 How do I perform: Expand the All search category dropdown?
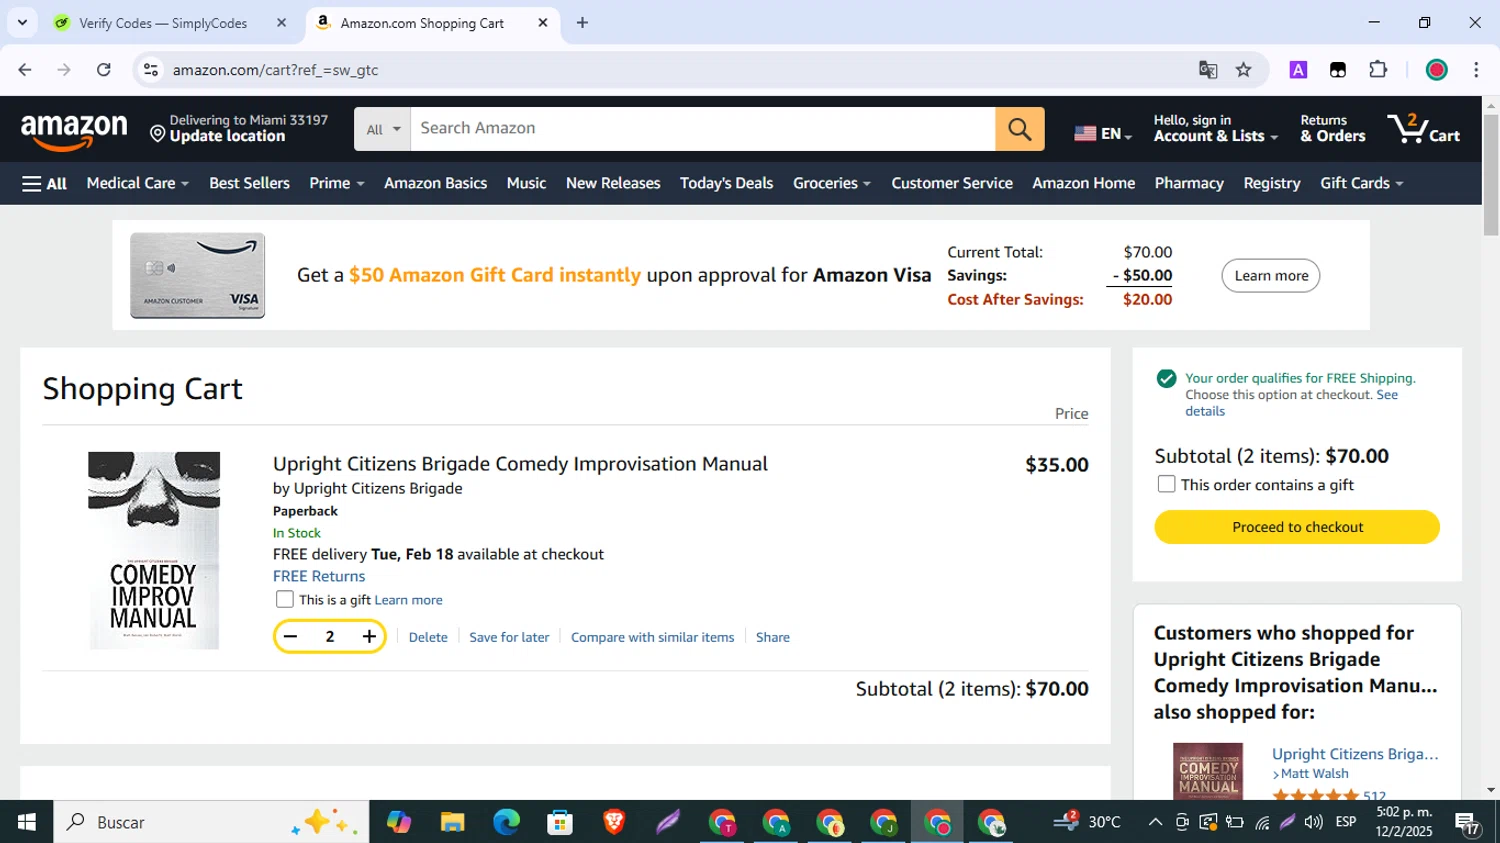click(383, 129)
